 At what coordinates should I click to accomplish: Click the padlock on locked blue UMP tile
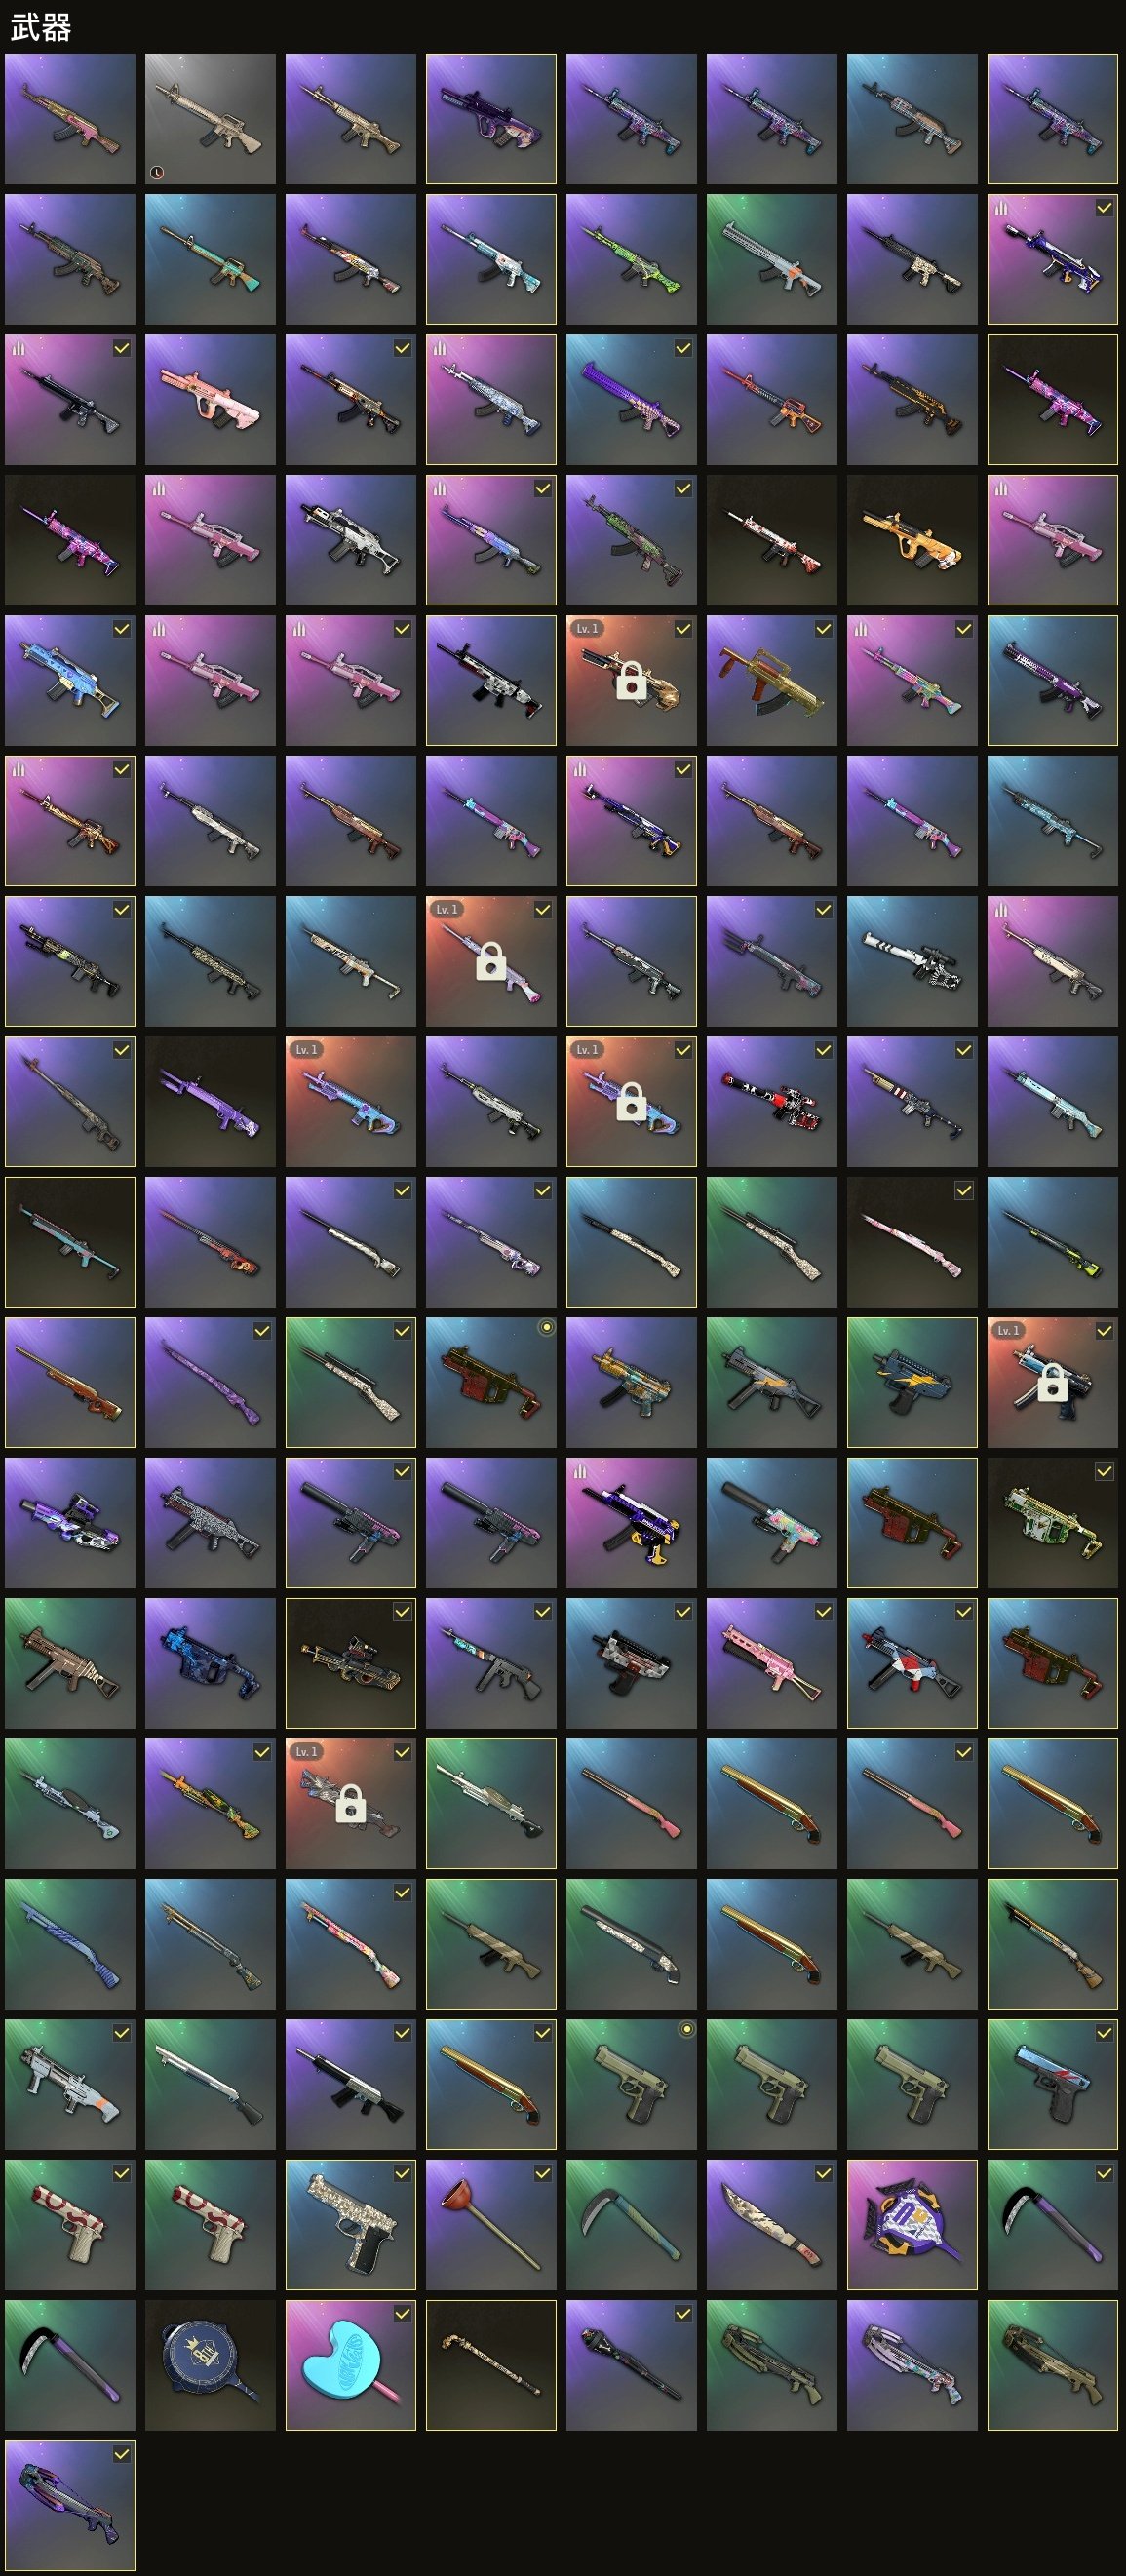[1052, 1383]
